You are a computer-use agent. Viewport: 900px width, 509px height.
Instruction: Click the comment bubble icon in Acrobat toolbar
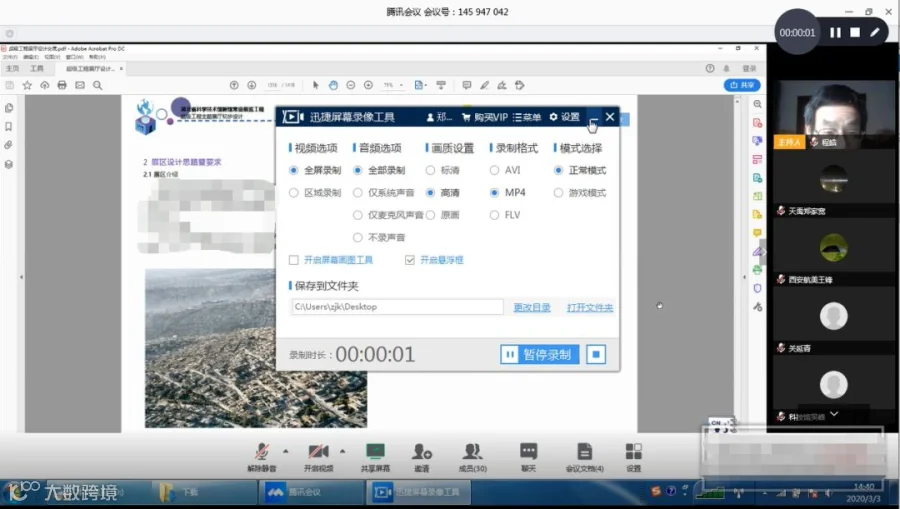(467, 85)
